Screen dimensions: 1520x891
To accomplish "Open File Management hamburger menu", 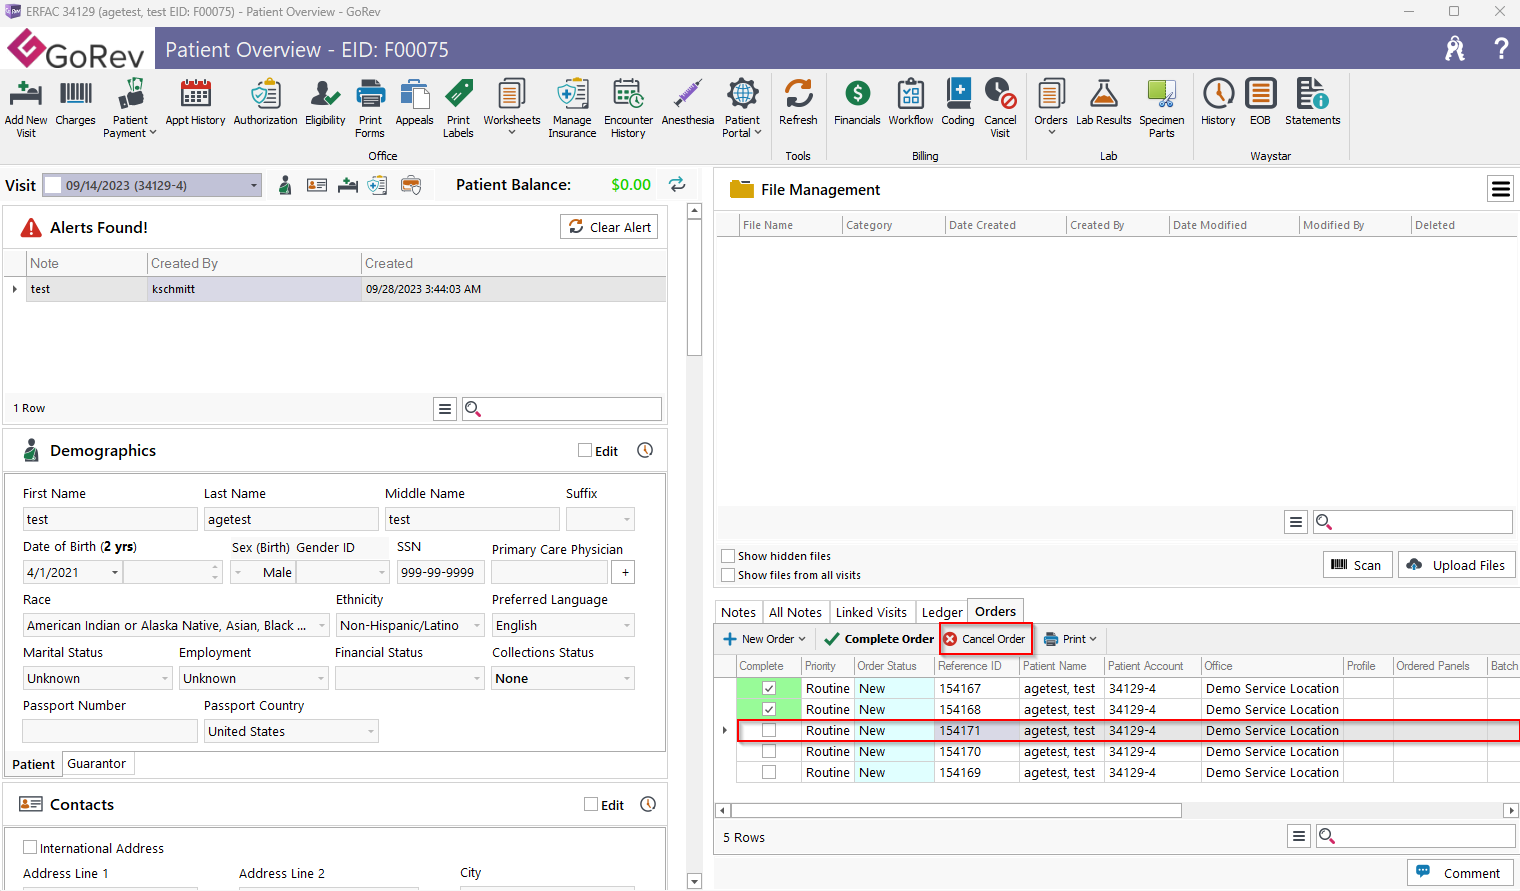I will point(1500,189).
